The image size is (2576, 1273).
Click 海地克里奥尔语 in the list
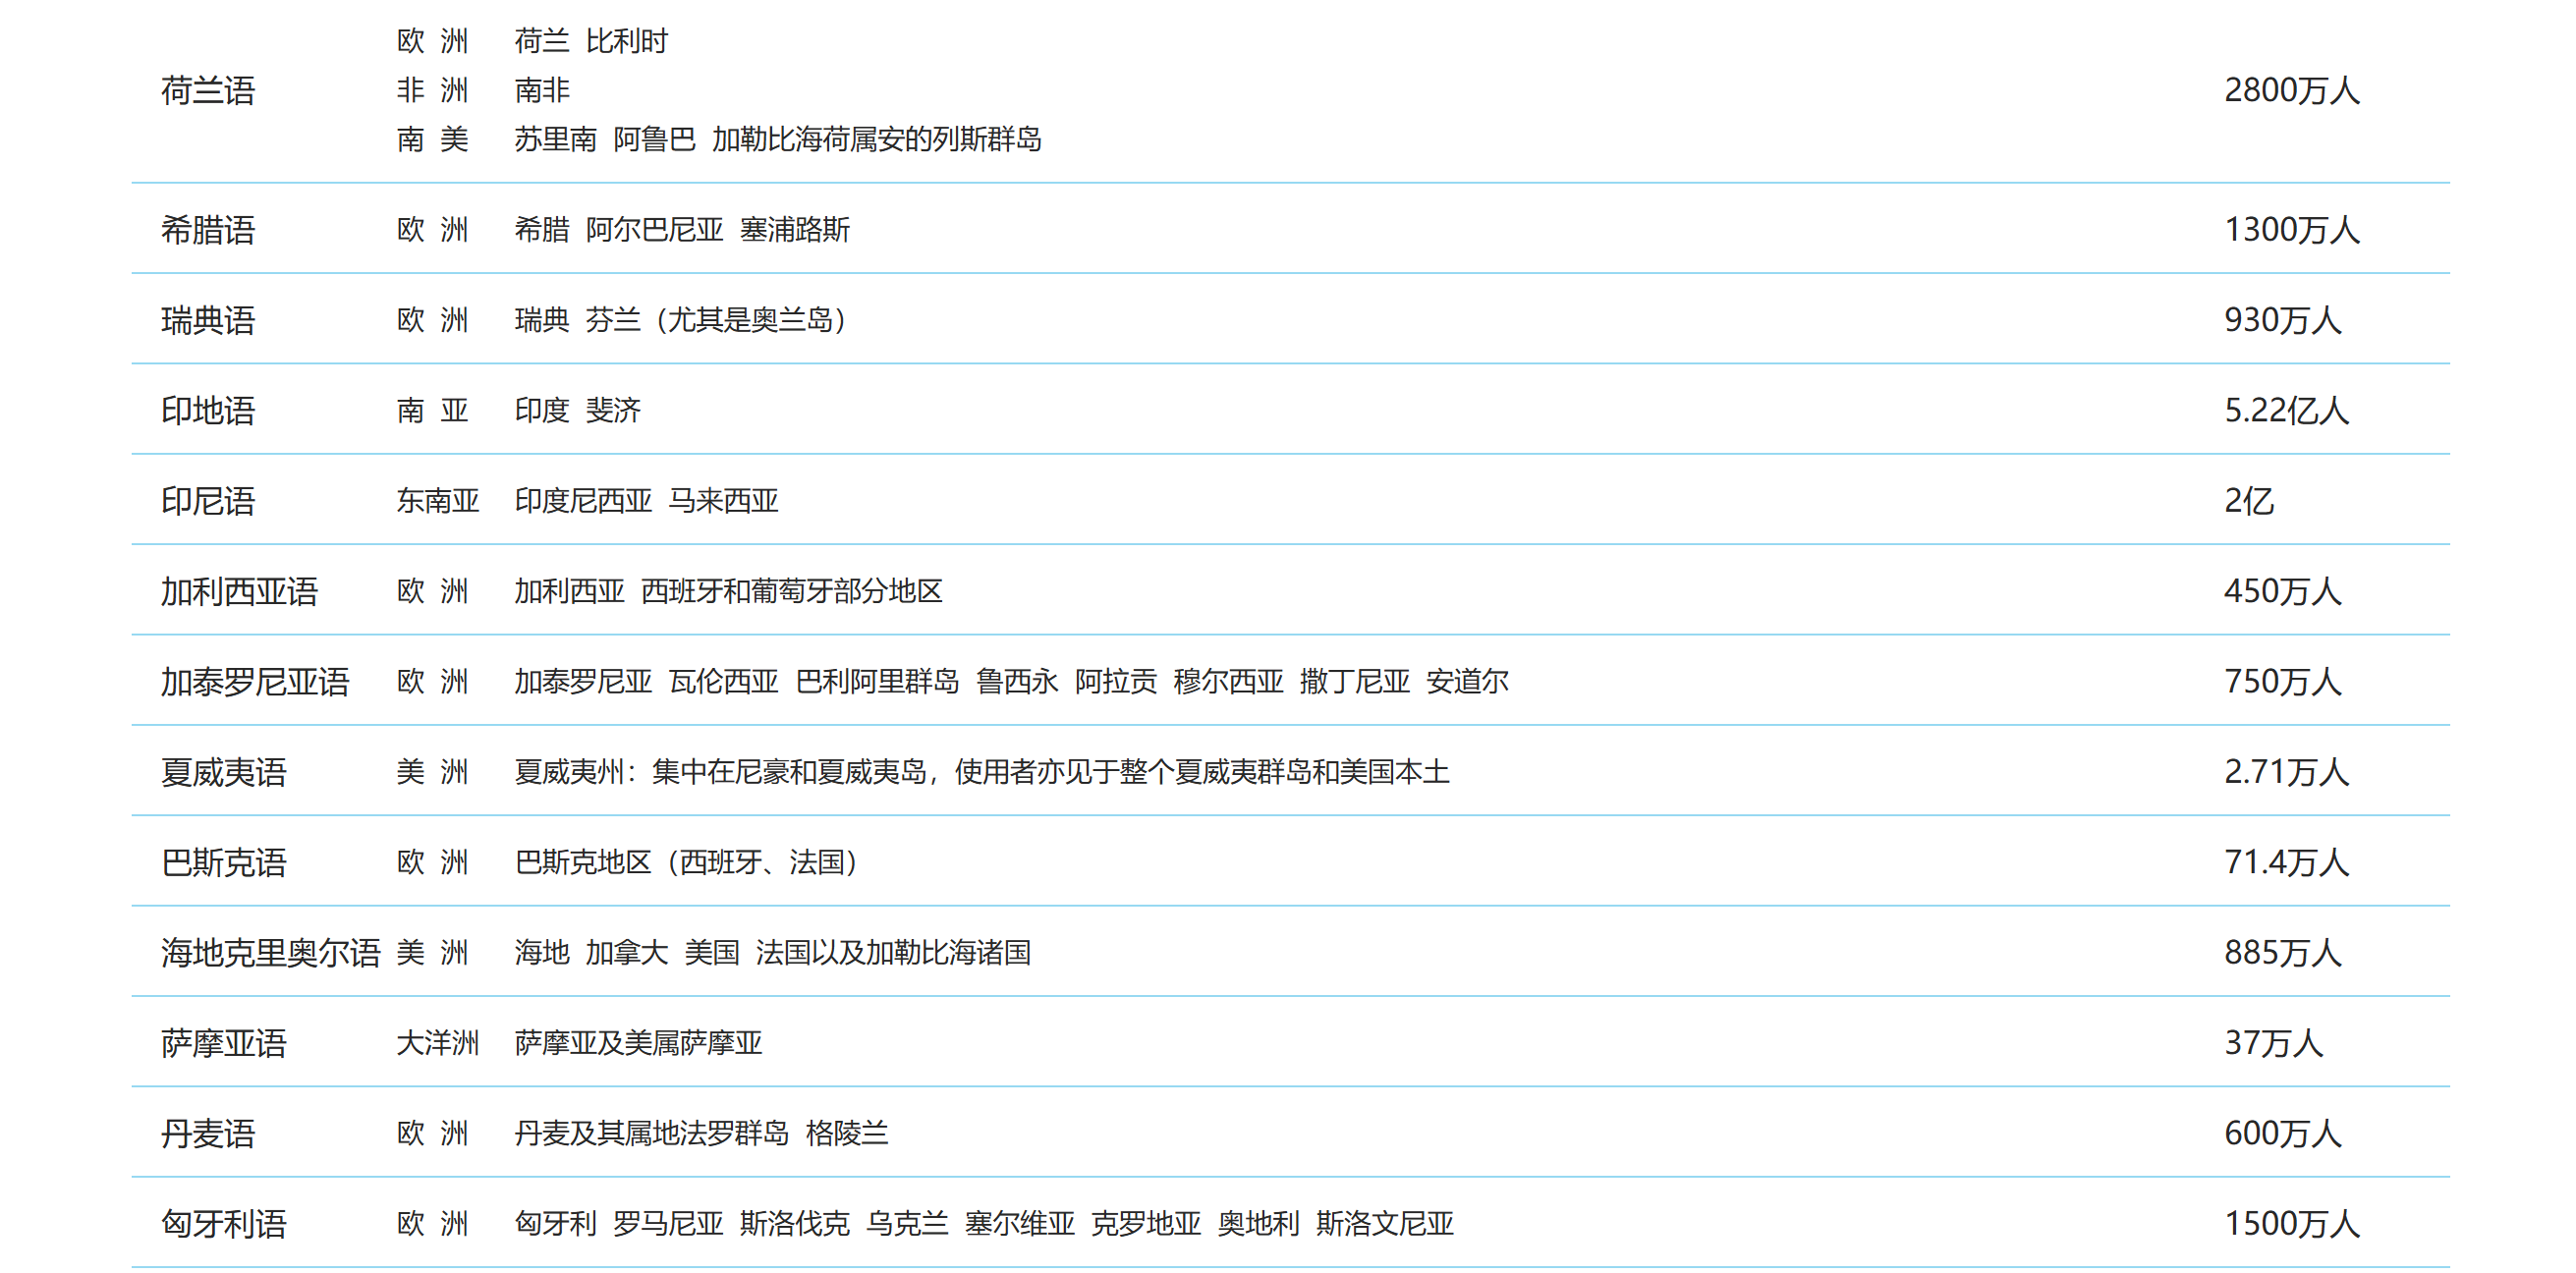[270, 953]
